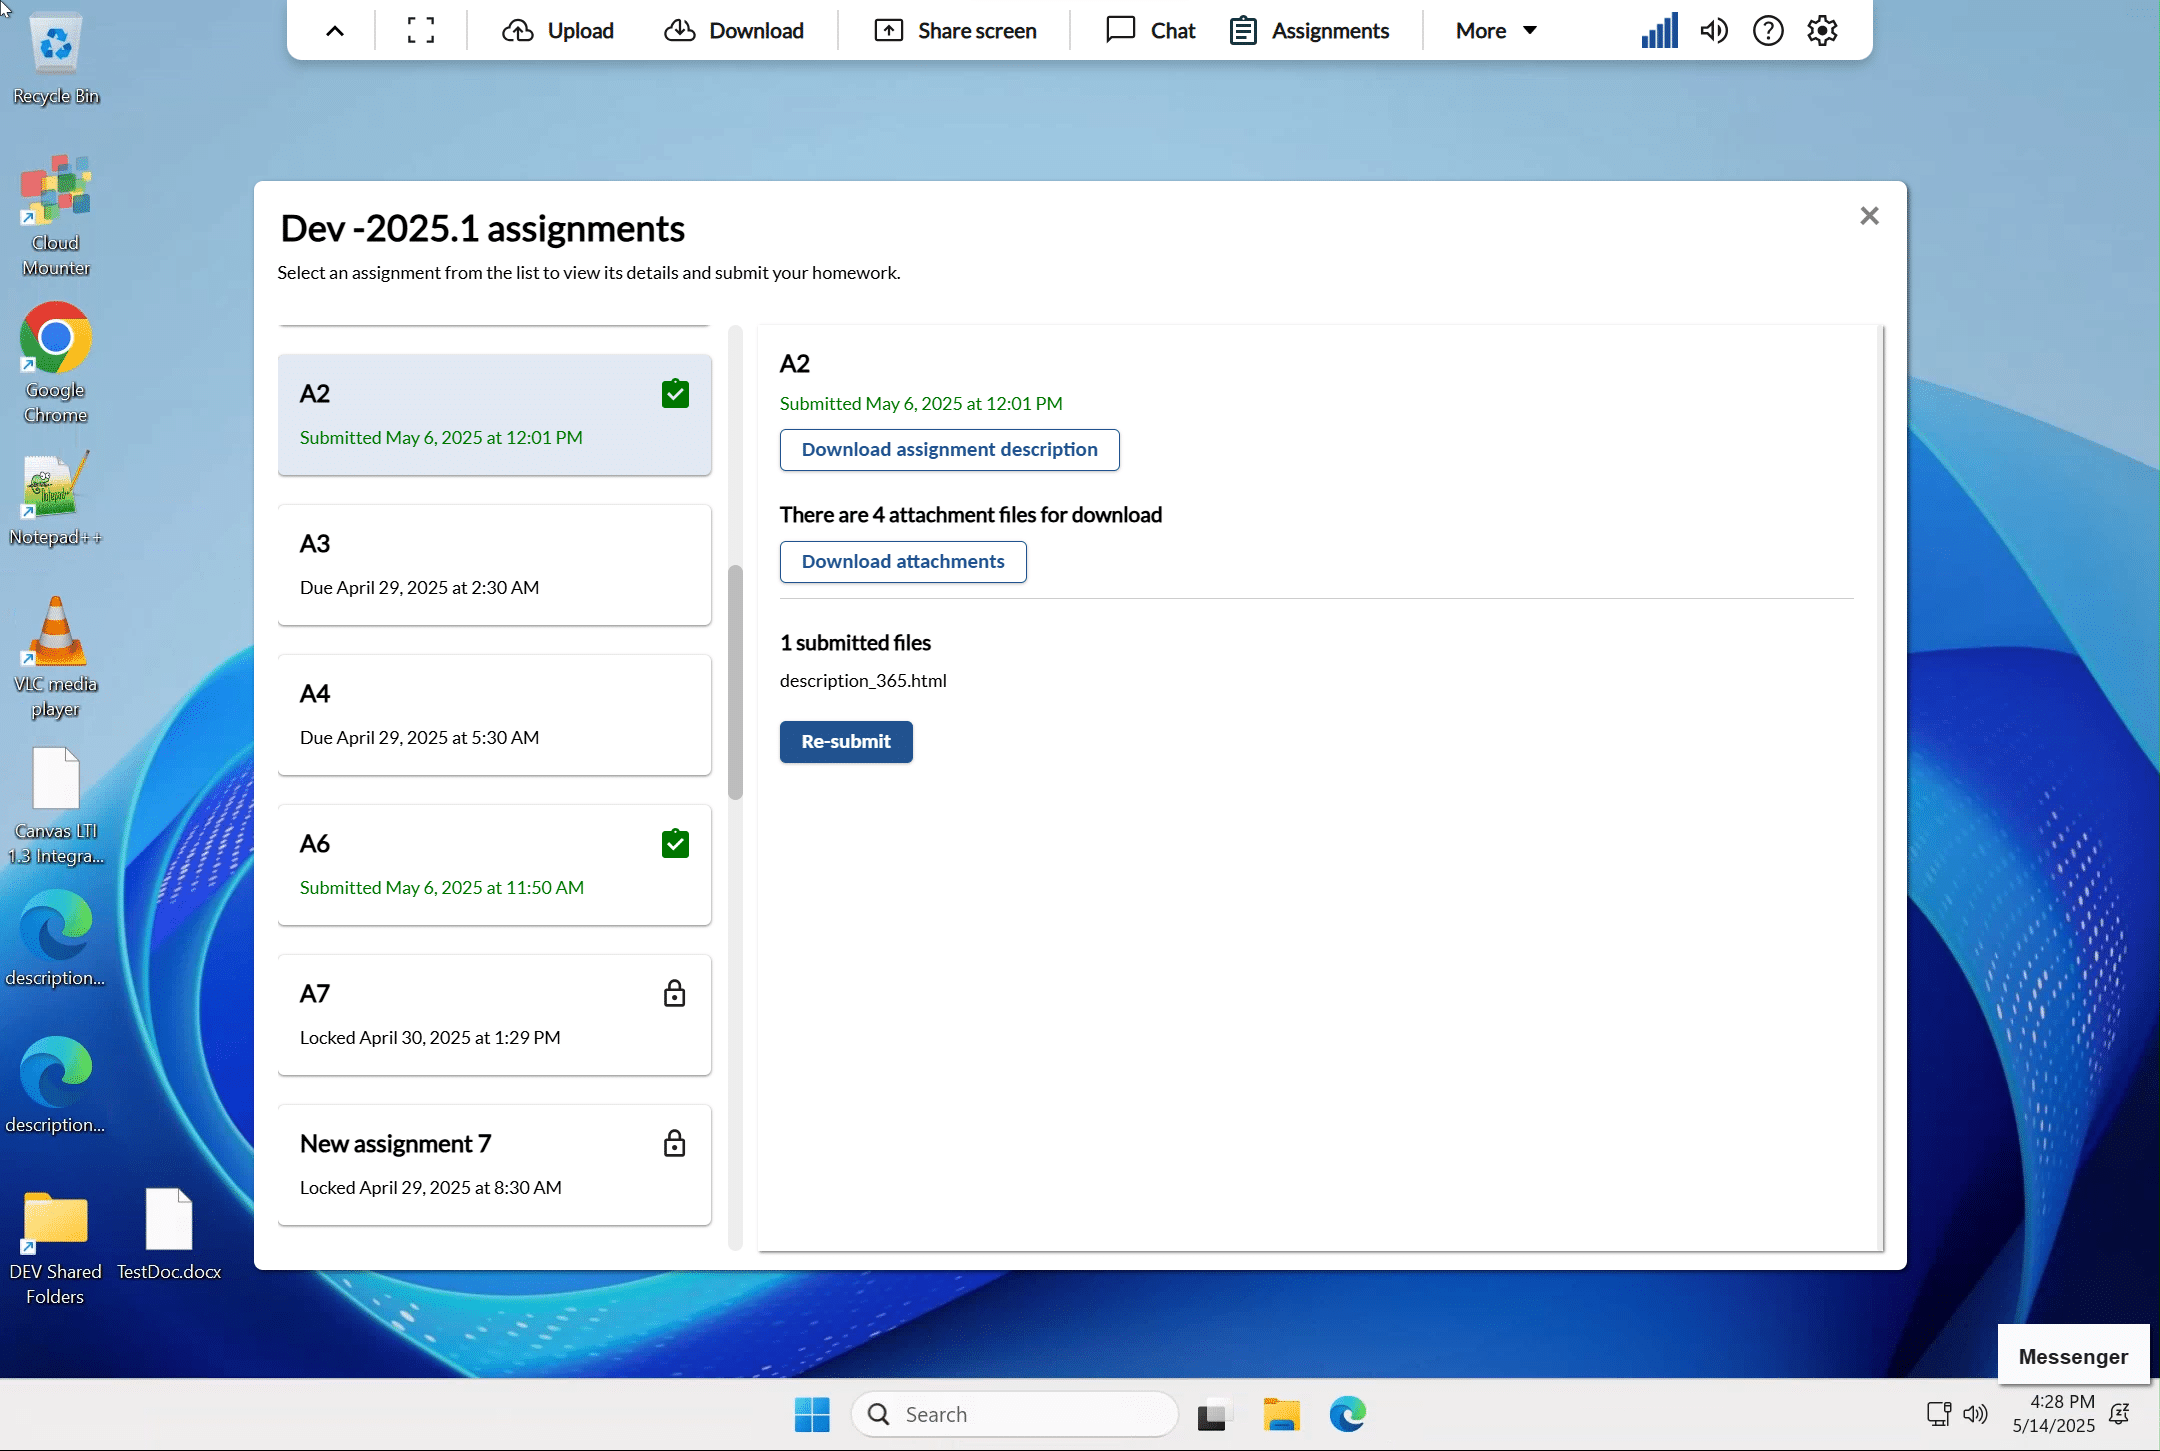Click Download assignment description
This screenshot has height=1451, width=2160.
pyautogui.click(x=948, y=449)
